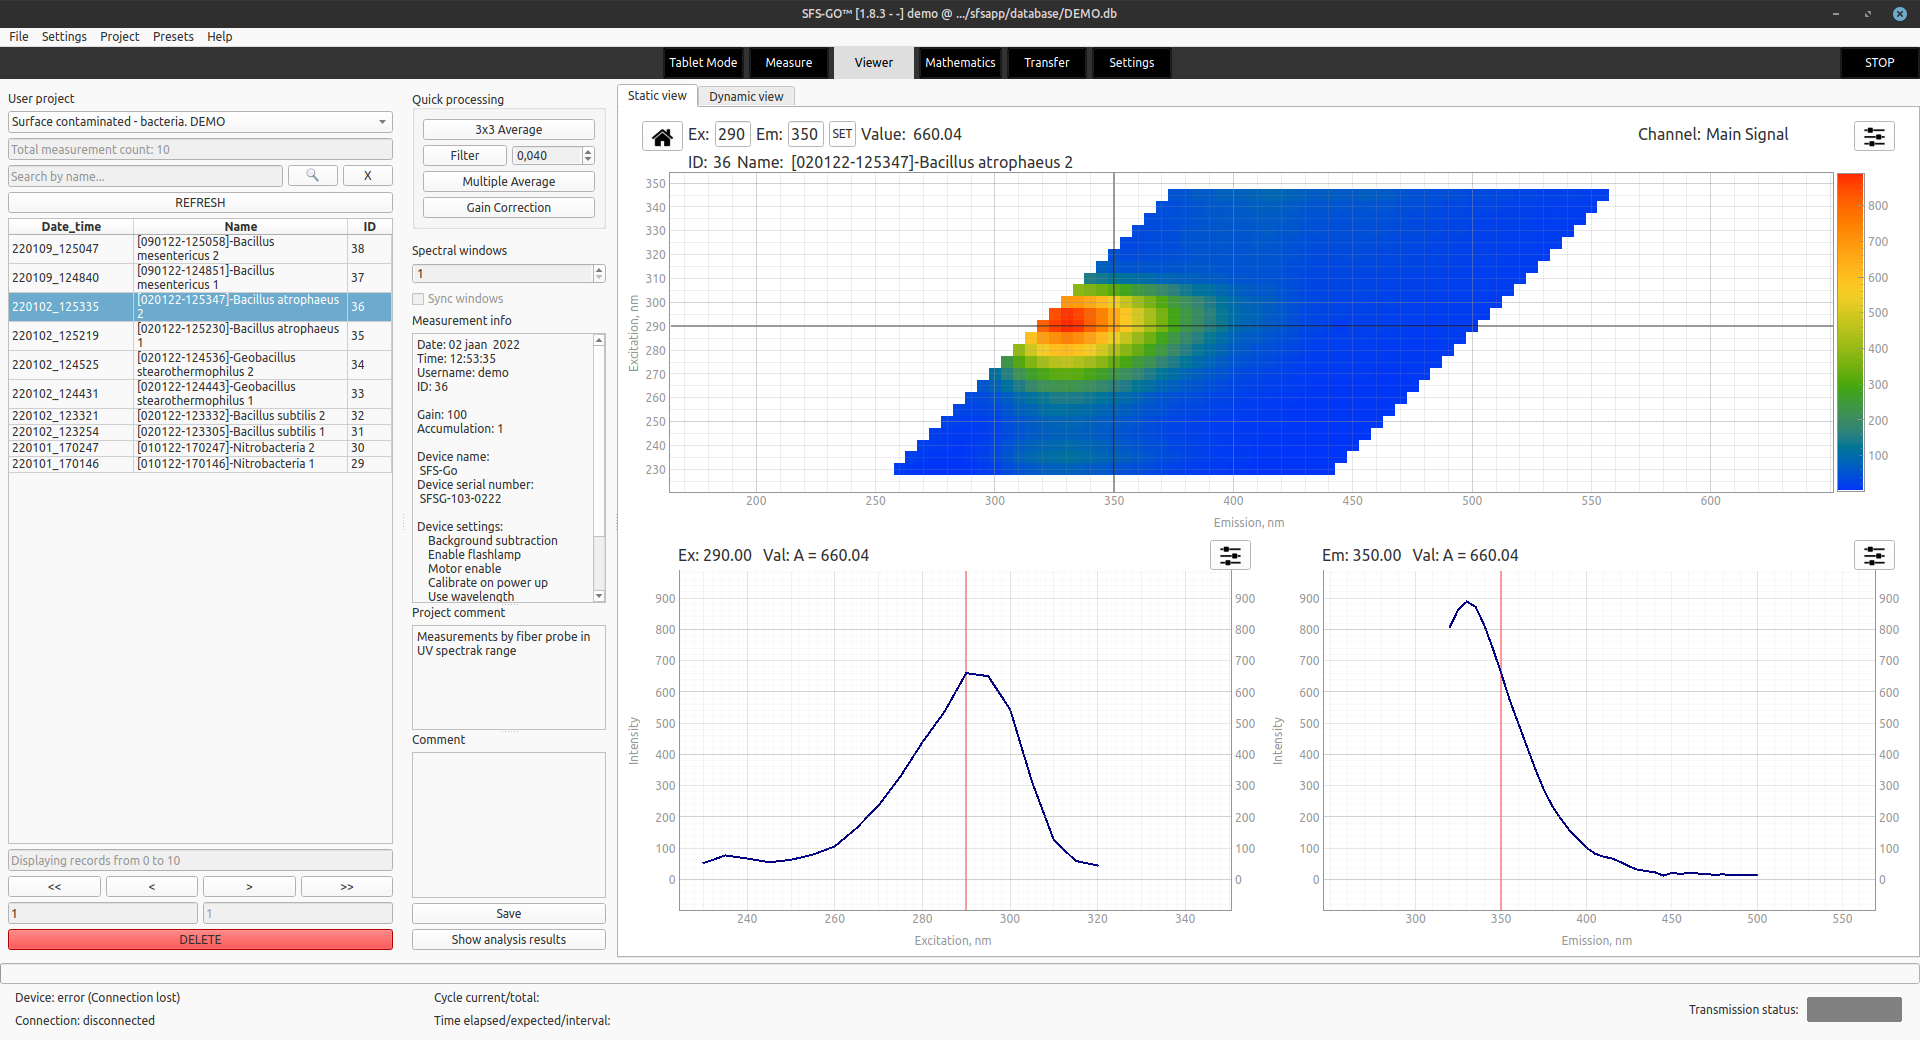Image resolution: width=1920 pixels, height=1040 pixels.
Task: Open display settings icon beside Channel: Main Signal
Action: (x=1872, y=135)
